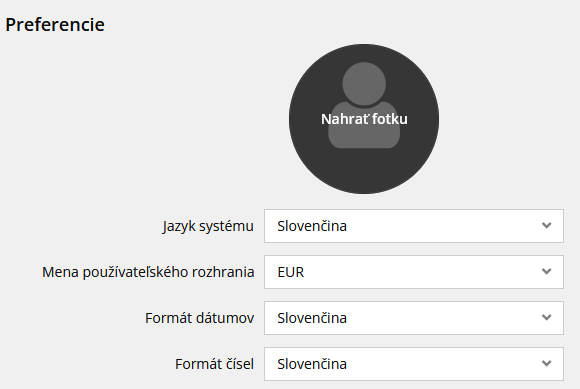Viewport: 580px width, 389px height.
Task: Click the user silhouette head icon
Action: point(364,84)
